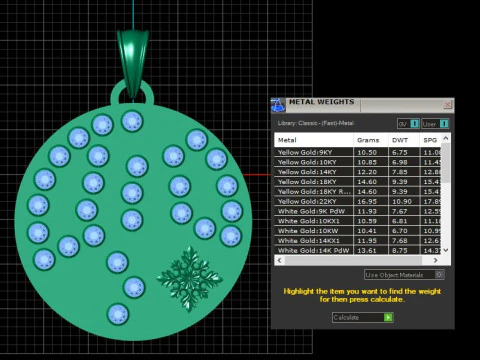
Task: Click the 7.67 DWT value
Action: click(400, 211)
